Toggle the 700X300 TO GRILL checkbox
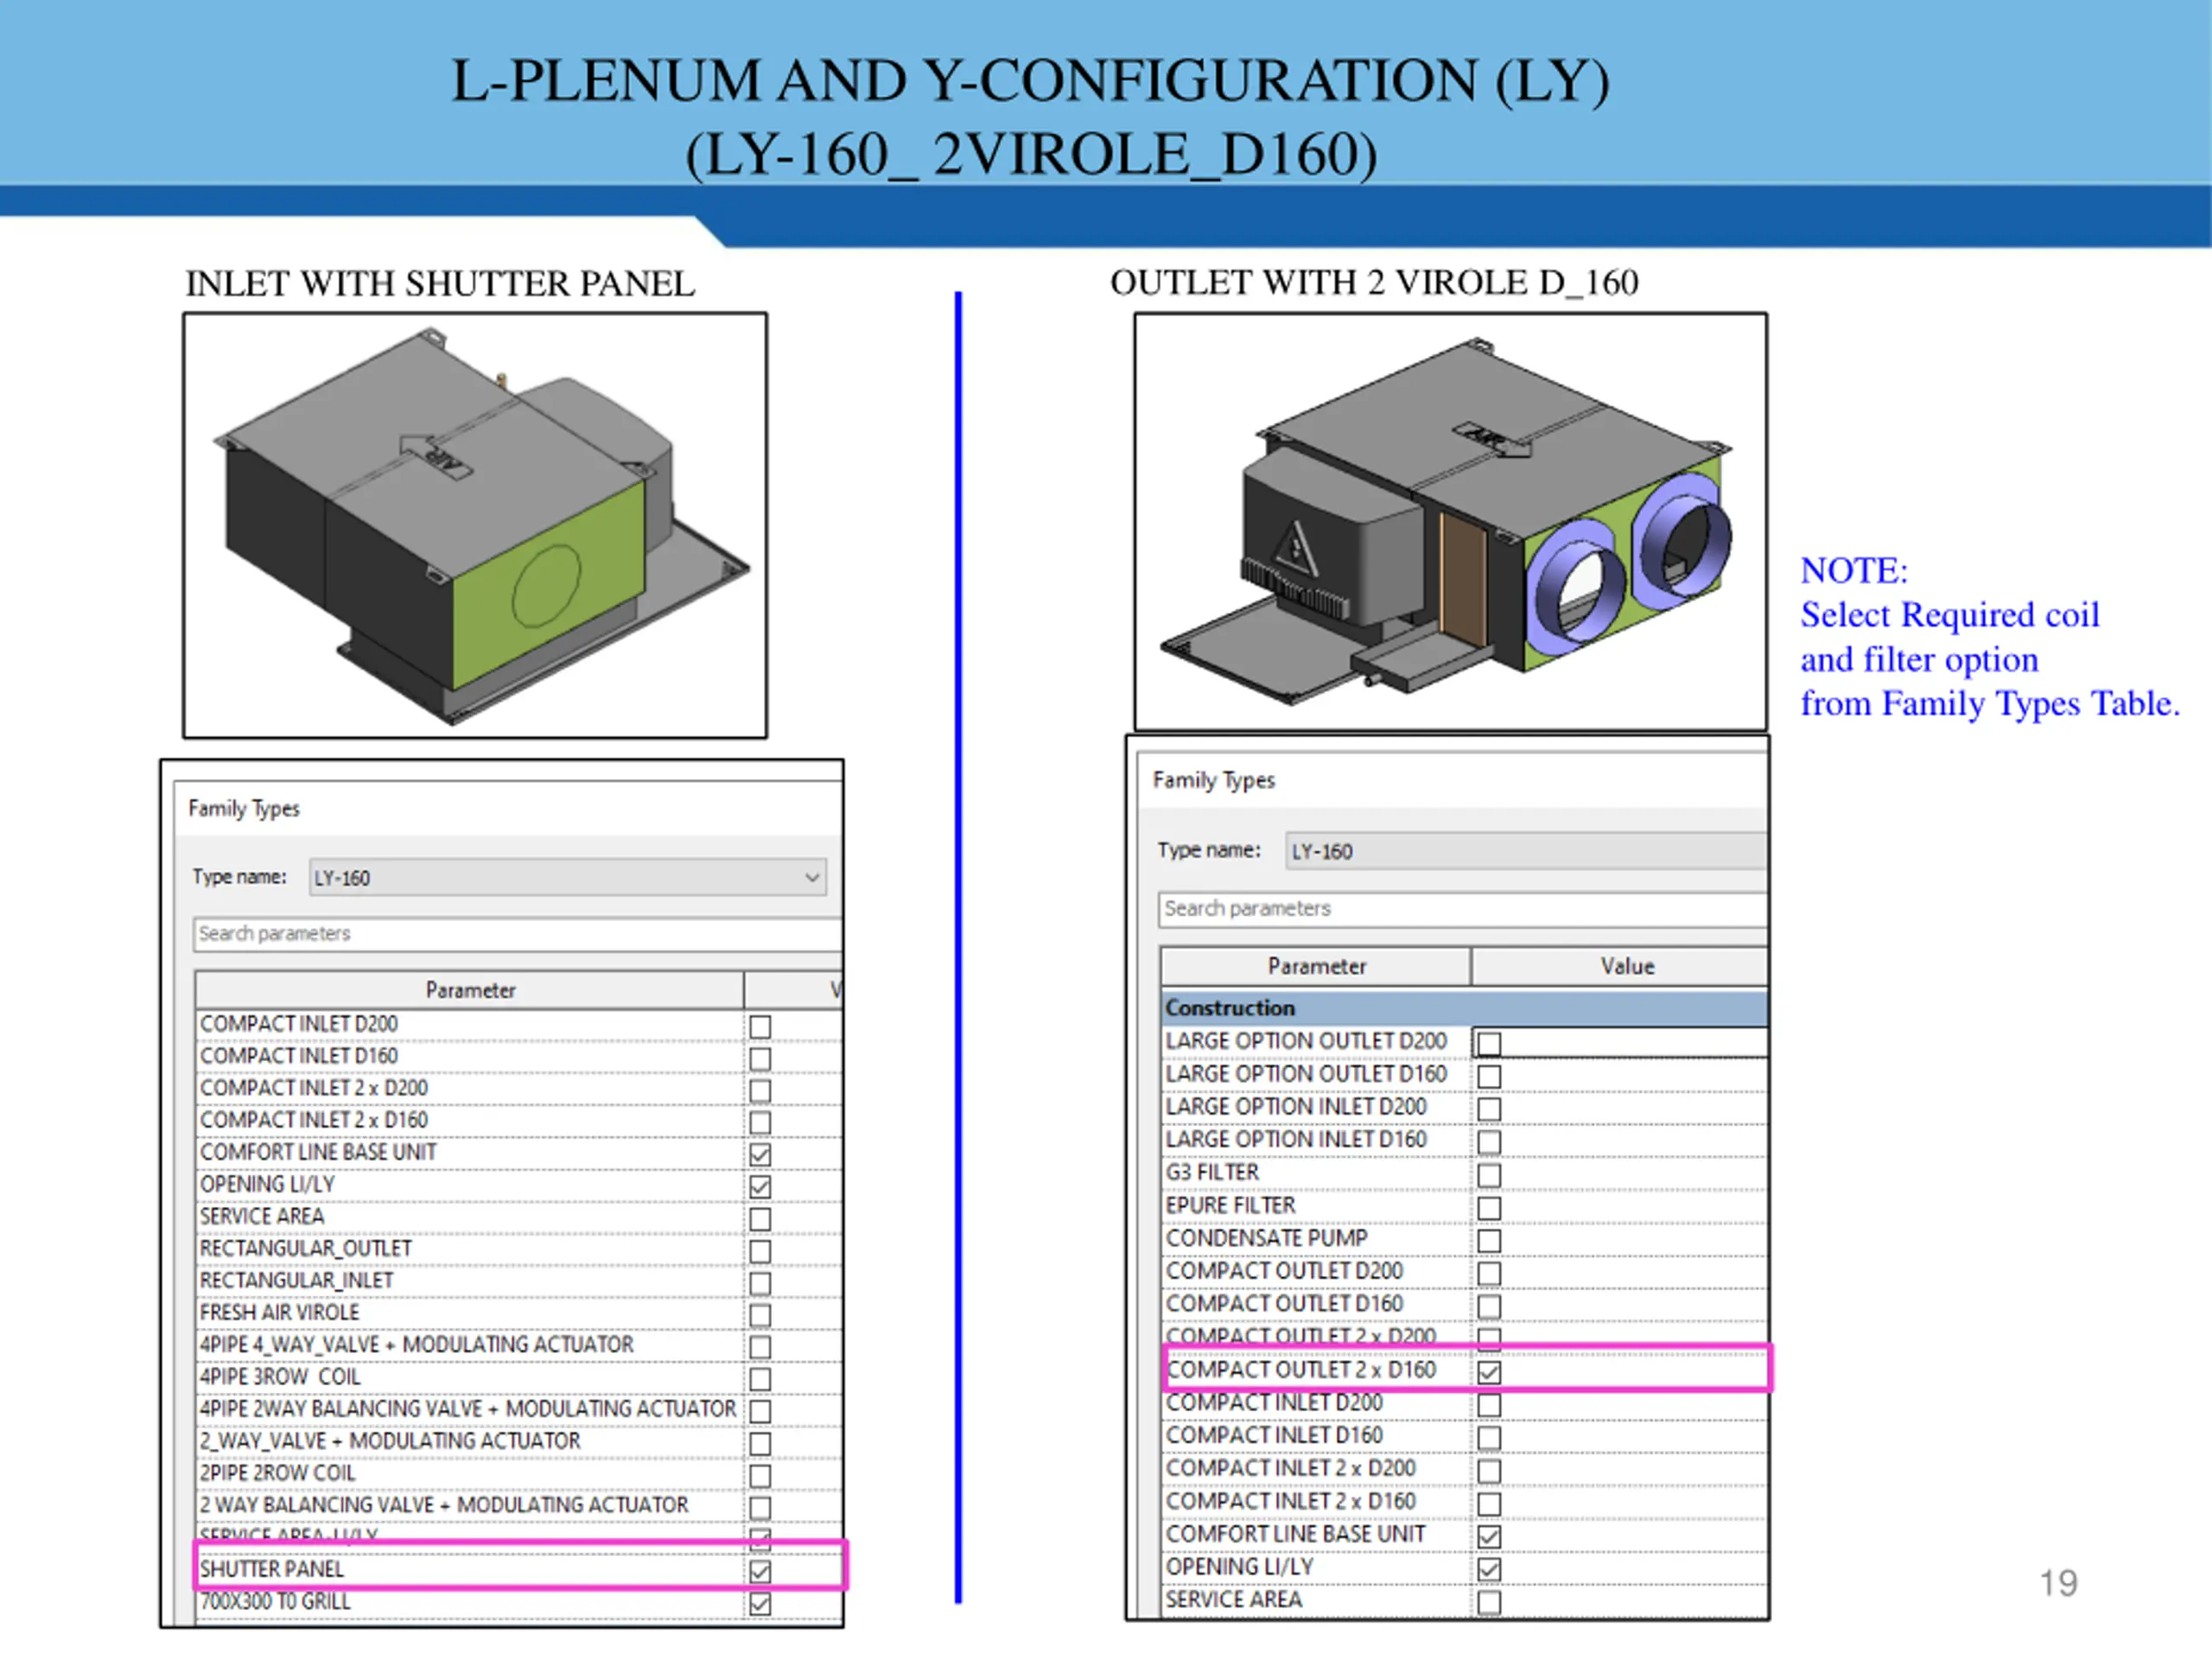Viewport: 2212px width, 1659px height. (760, 1604)
